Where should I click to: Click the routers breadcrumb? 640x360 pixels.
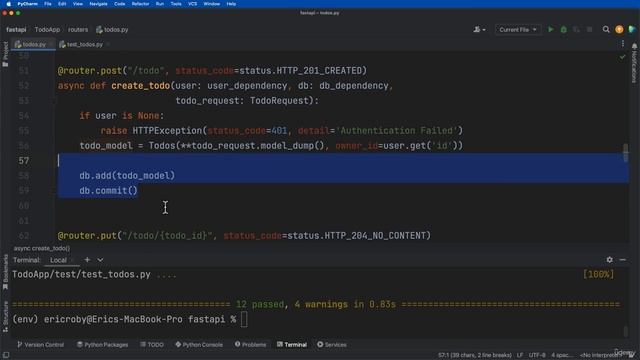78,29
